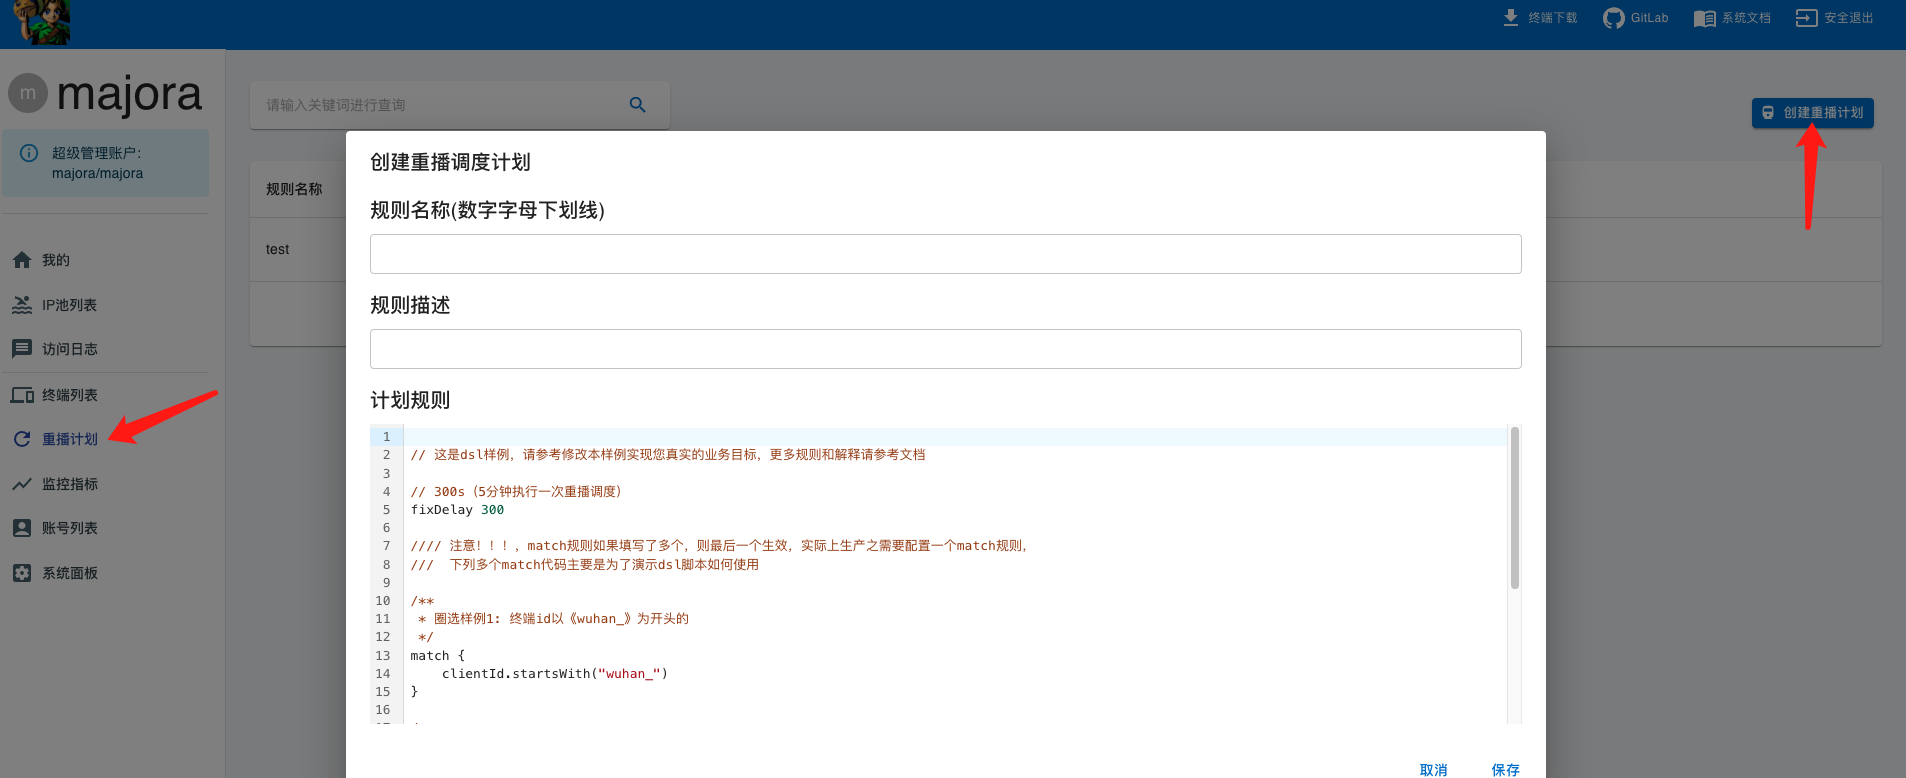This screenshot has height=778, width=1906.
Task: Click the 监控指标 chart icon
Action: point(22,484)
